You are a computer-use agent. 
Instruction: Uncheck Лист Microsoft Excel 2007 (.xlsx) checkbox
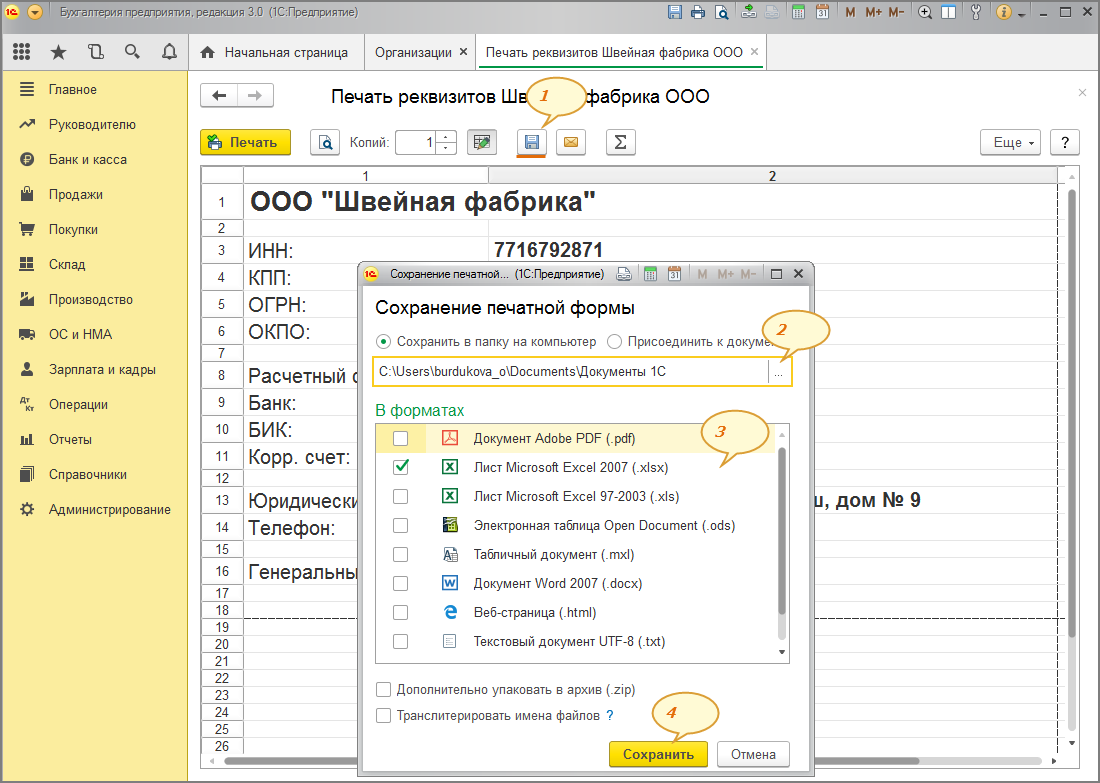coord(401,467)
